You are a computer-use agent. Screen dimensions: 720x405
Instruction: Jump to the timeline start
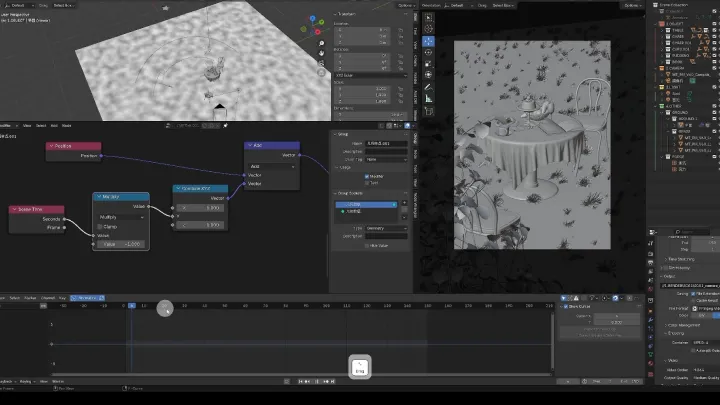[300, 382]
